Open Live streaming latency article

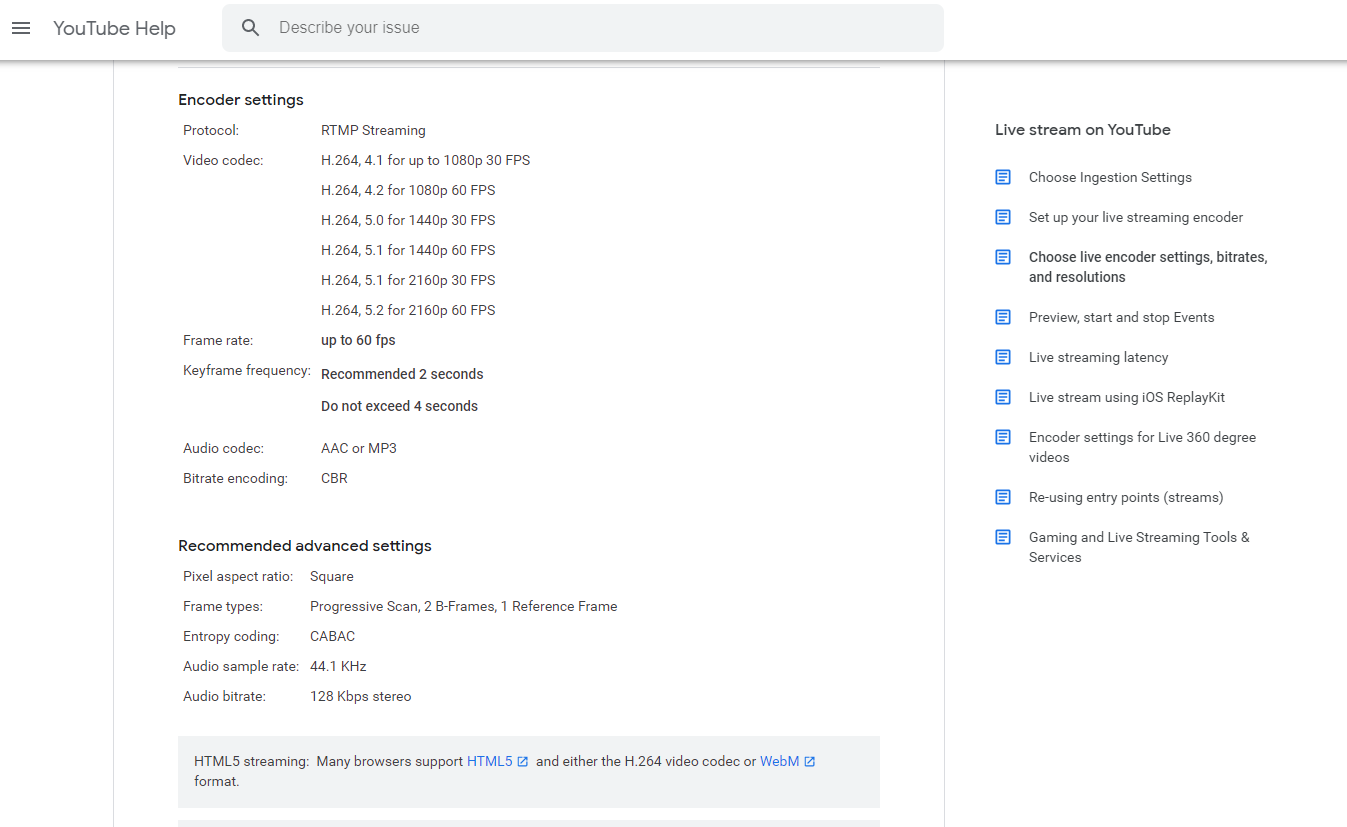point(1098,357)
